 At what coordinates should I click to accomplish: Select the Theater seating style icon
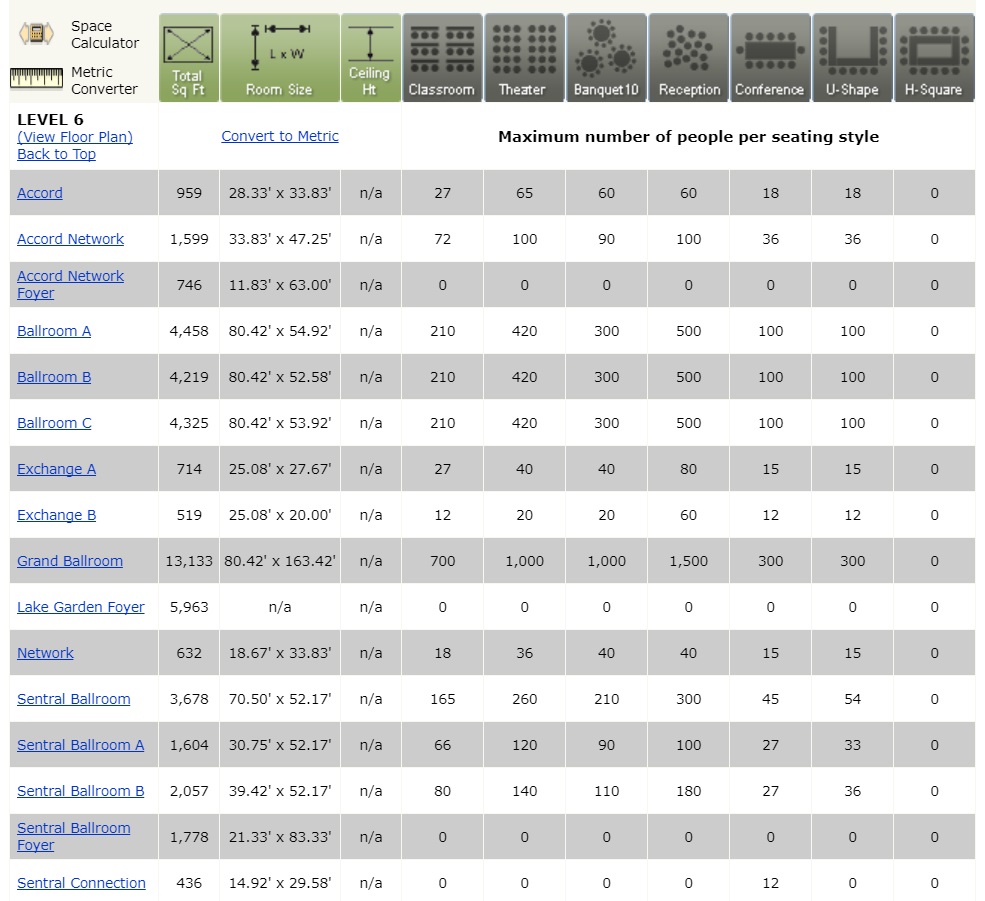pos(525,58)
